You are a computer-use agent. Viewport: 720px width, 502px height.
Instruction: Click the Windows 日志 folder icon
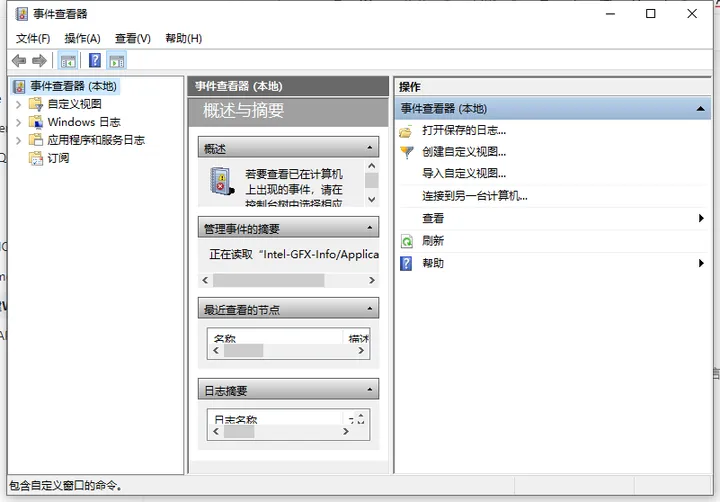pos(36,122)
